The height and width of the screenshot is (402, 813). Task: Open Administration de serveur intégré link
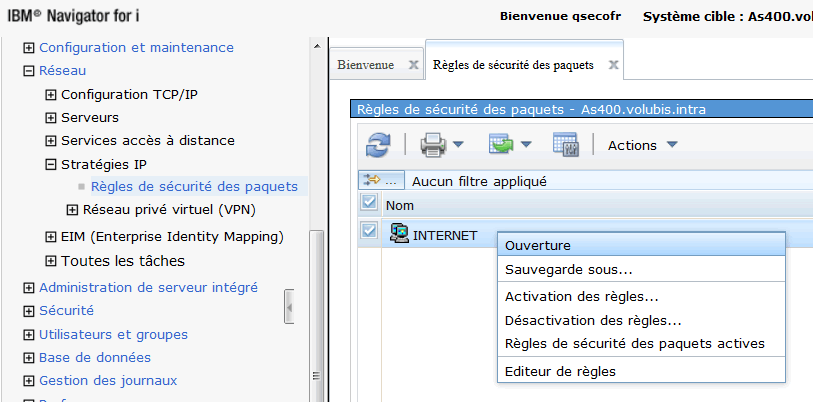pyautogui.click(x=148, y=287)
